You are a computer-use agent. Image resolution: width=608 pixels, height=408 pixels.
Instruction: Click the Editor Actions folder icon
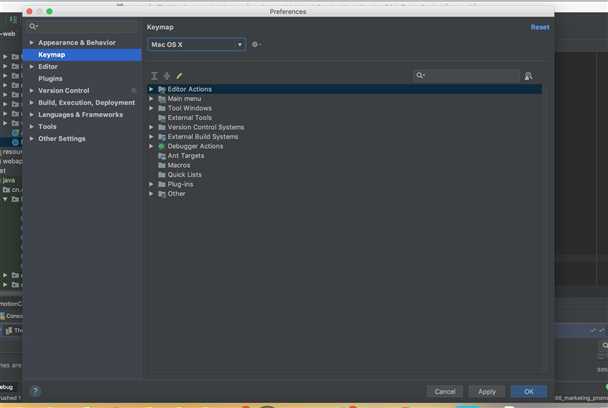point(162,90)
